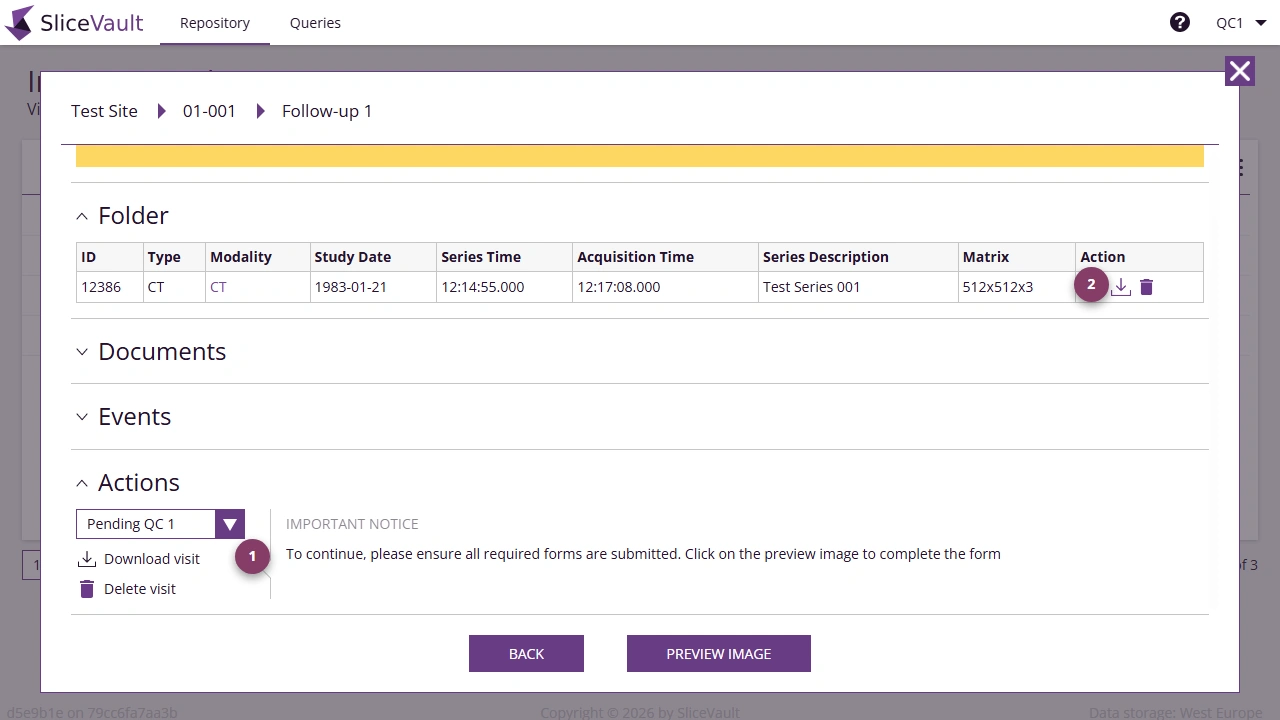1280x720 pixels.
Task: Expand the Documents section
Action: pyautogui.click(x=82, y=351)
